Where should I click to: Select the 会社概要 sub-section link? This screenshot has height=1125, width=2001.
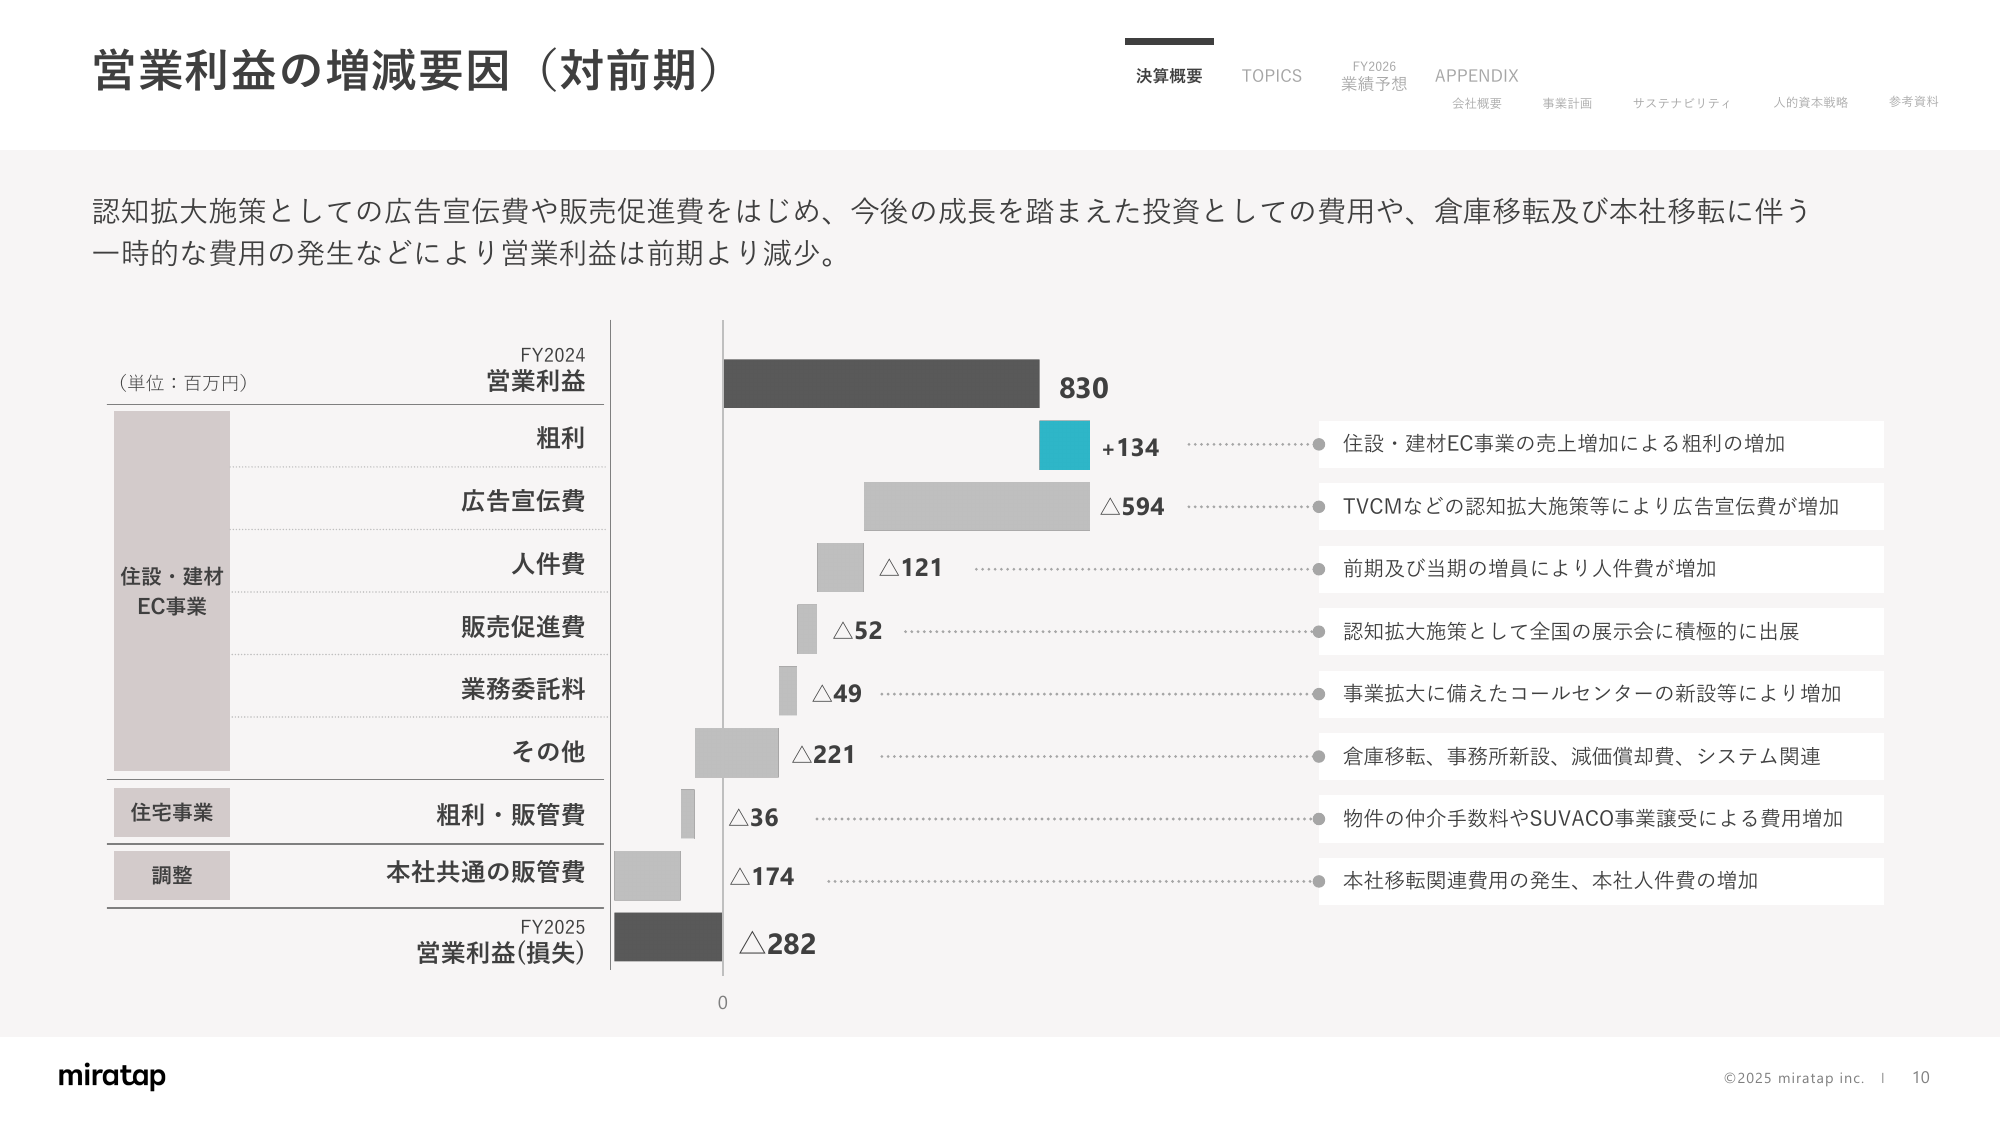(1476, 103)
